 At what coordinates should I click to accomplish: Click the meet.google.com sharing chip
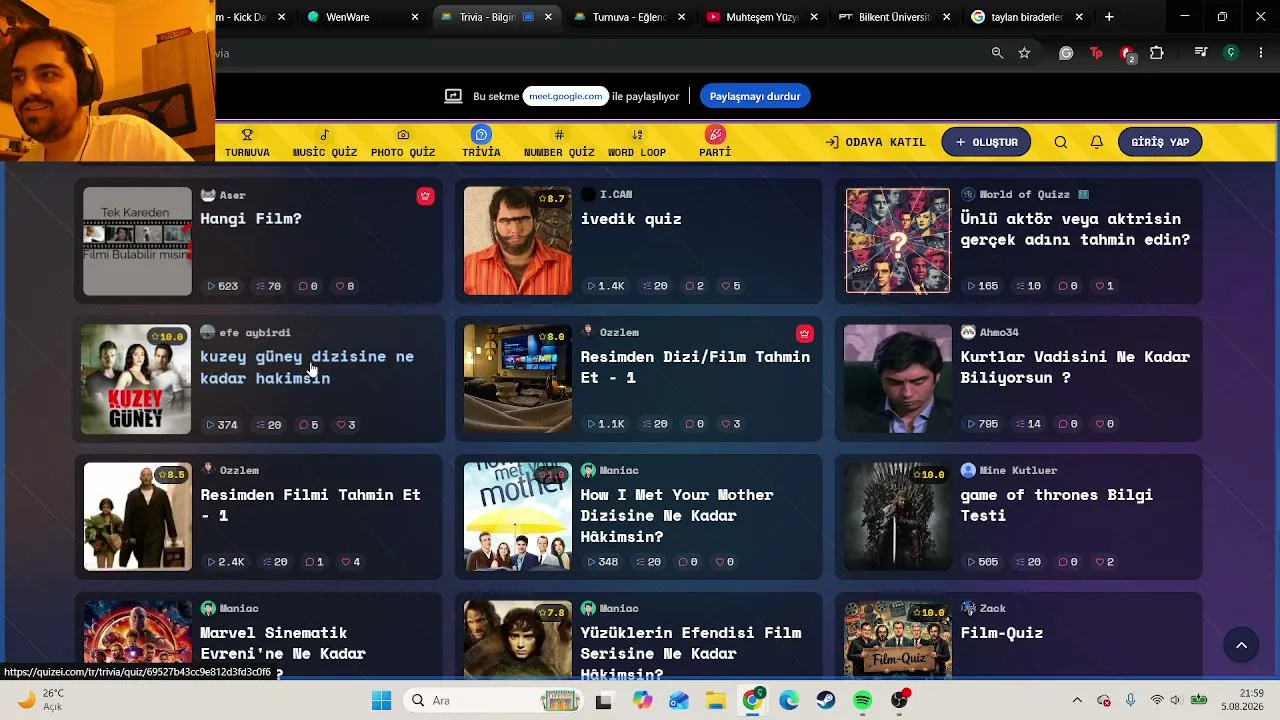click(x=566, y=96)
